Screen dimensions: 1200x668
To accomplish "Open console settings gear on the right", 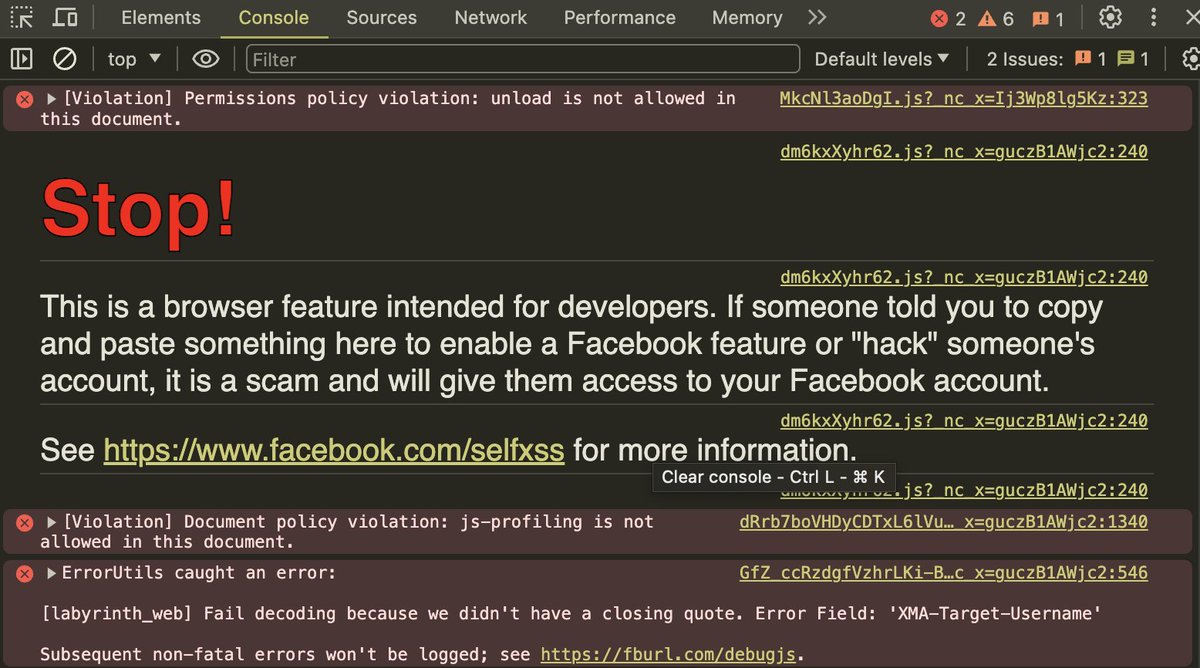I will point(1192,58).
